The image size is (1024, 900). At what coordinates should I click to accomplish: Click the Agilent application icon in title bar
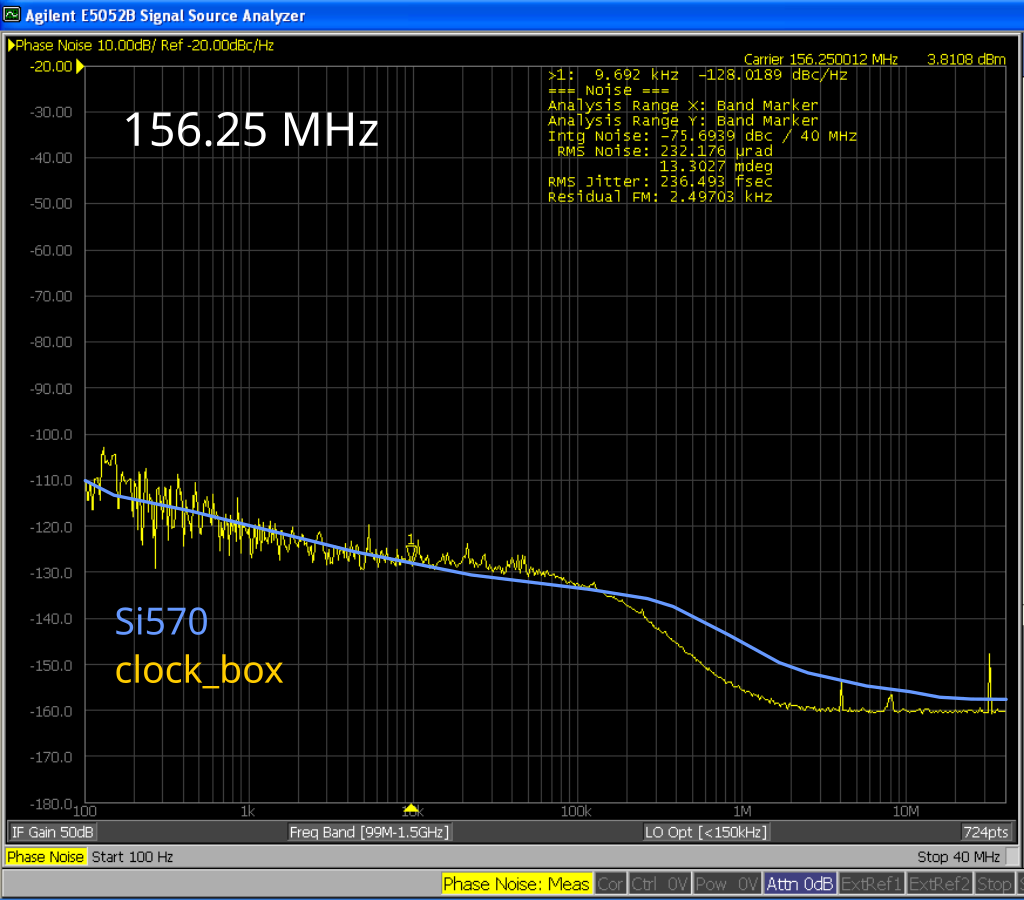tap(11, 15)
